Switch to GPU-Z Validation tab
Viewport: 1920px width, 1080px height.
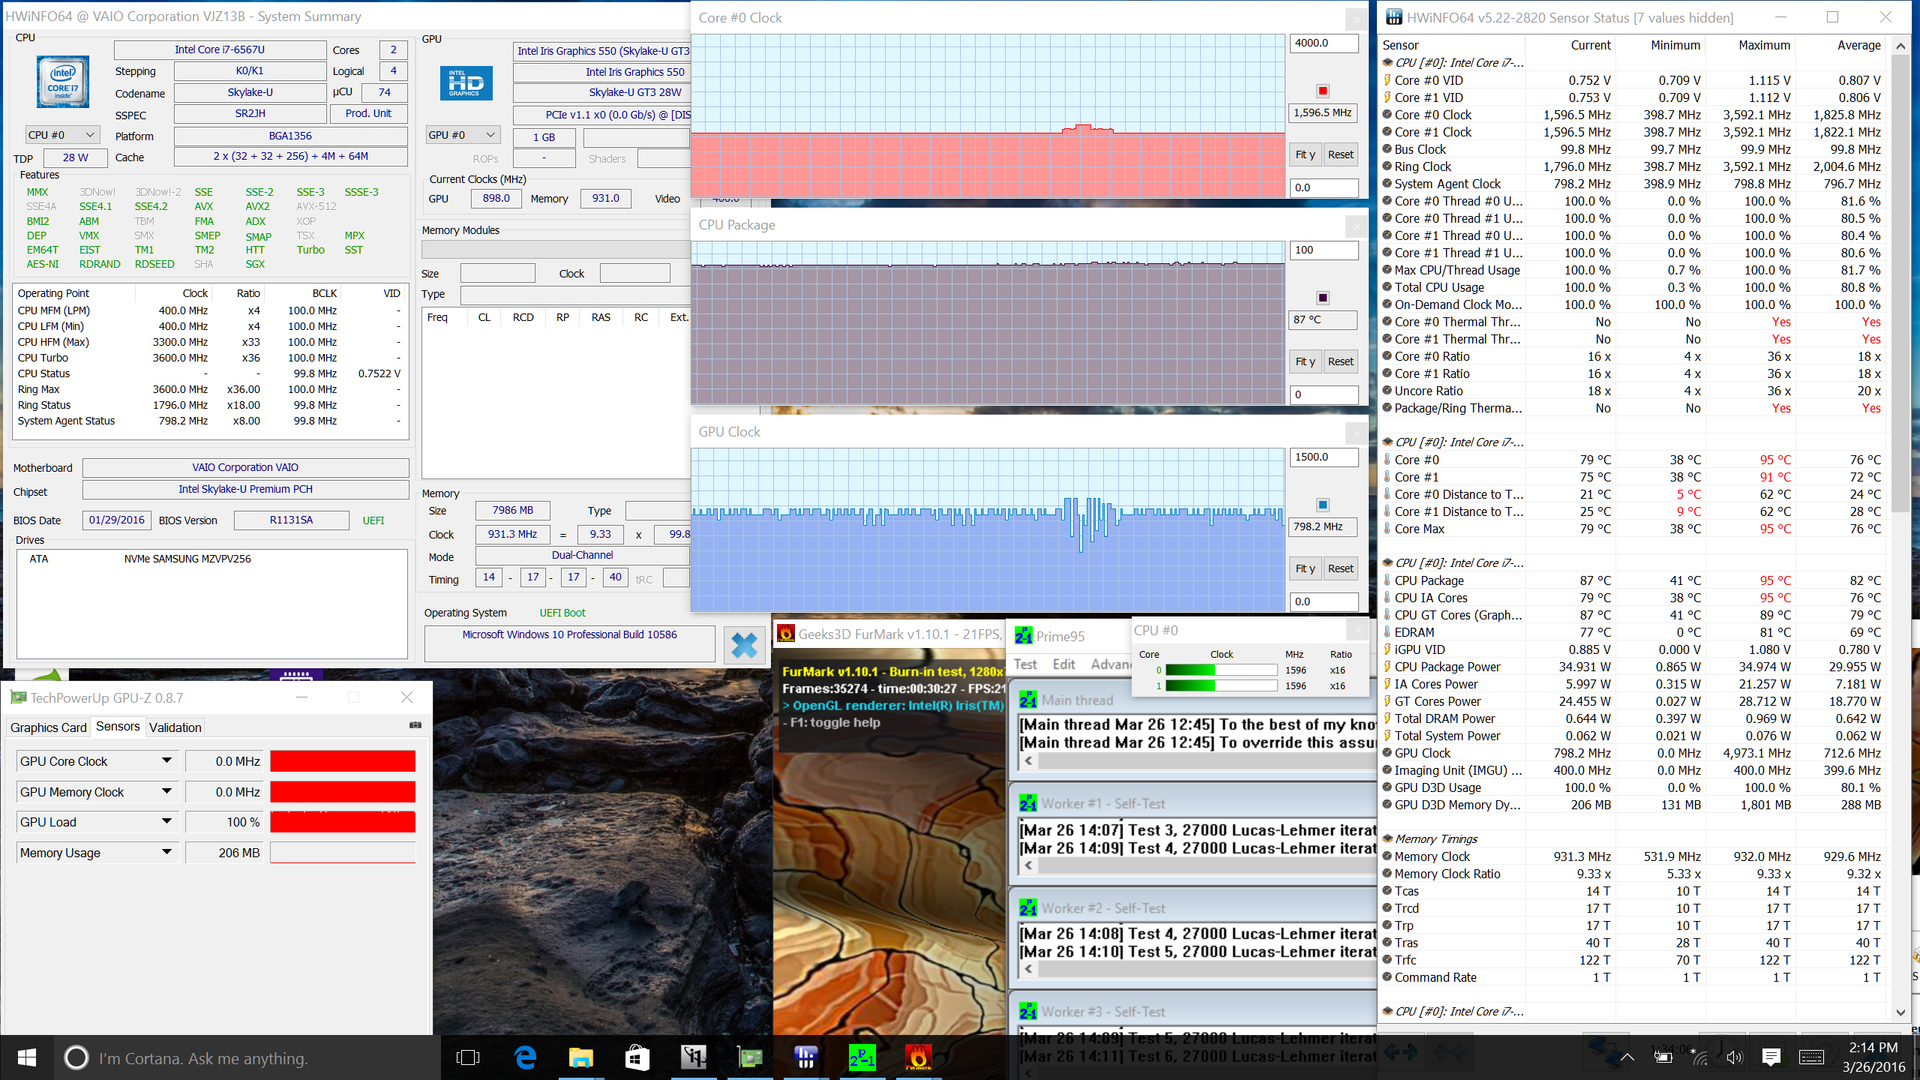click(175, 727)
